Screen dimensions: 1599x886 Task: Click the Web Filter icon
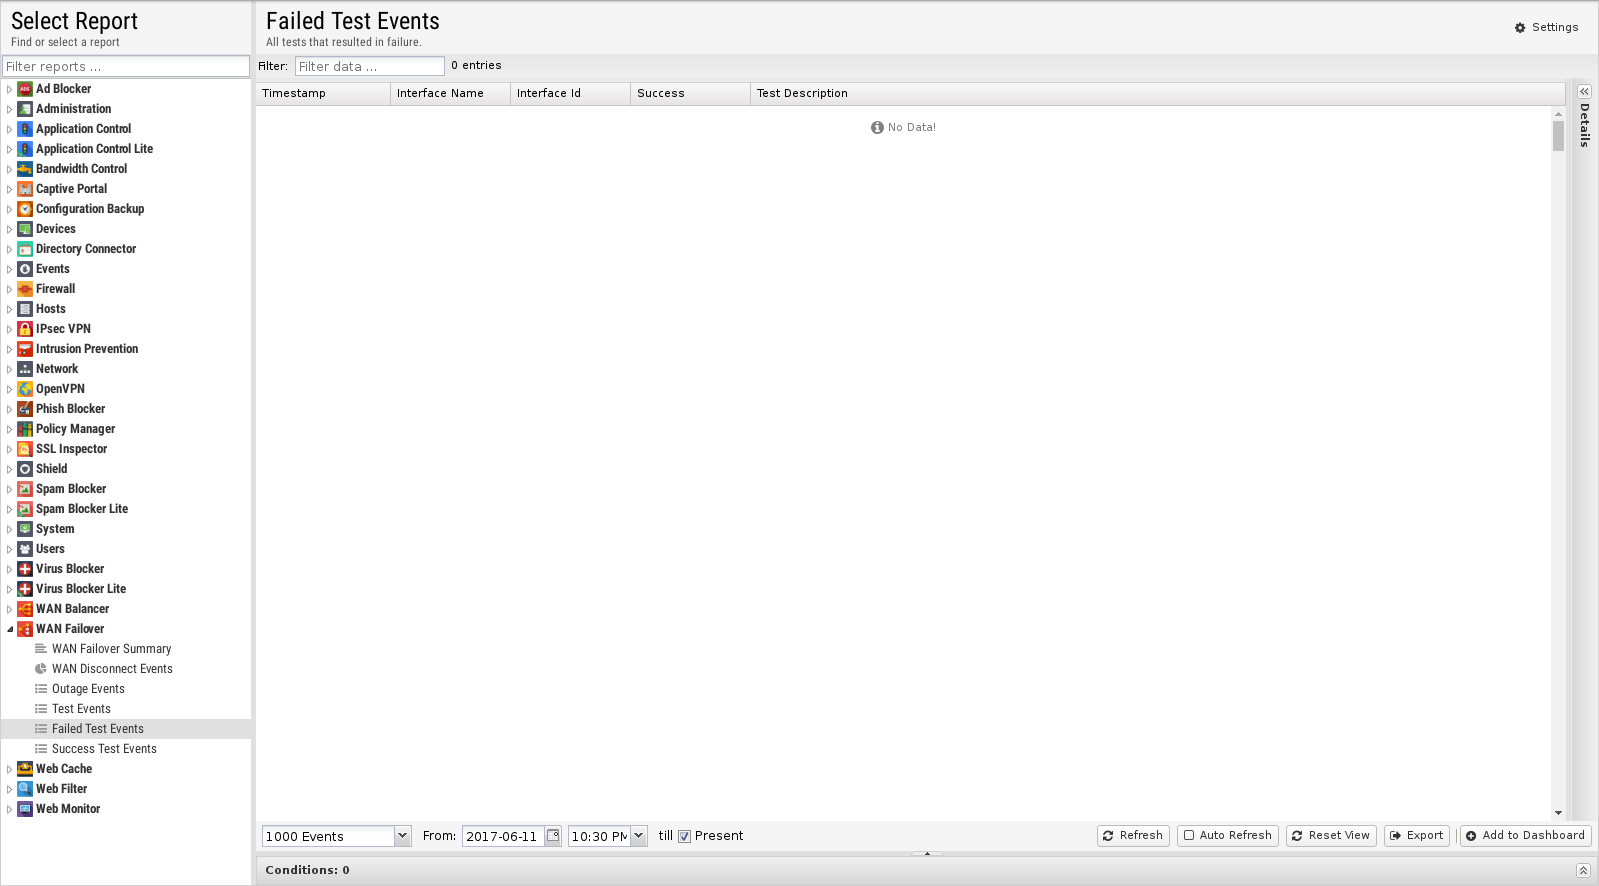[x=25, y=789]
